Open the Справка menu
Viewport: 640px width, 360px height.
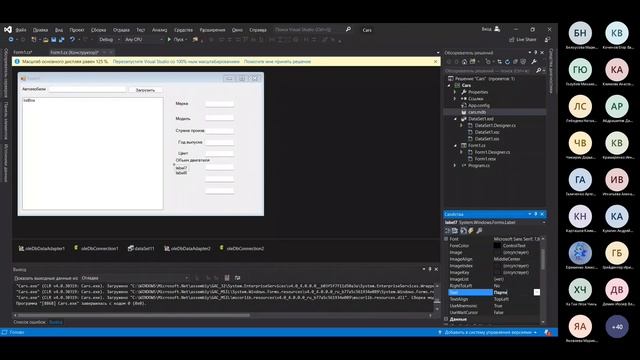pos(258,30)
